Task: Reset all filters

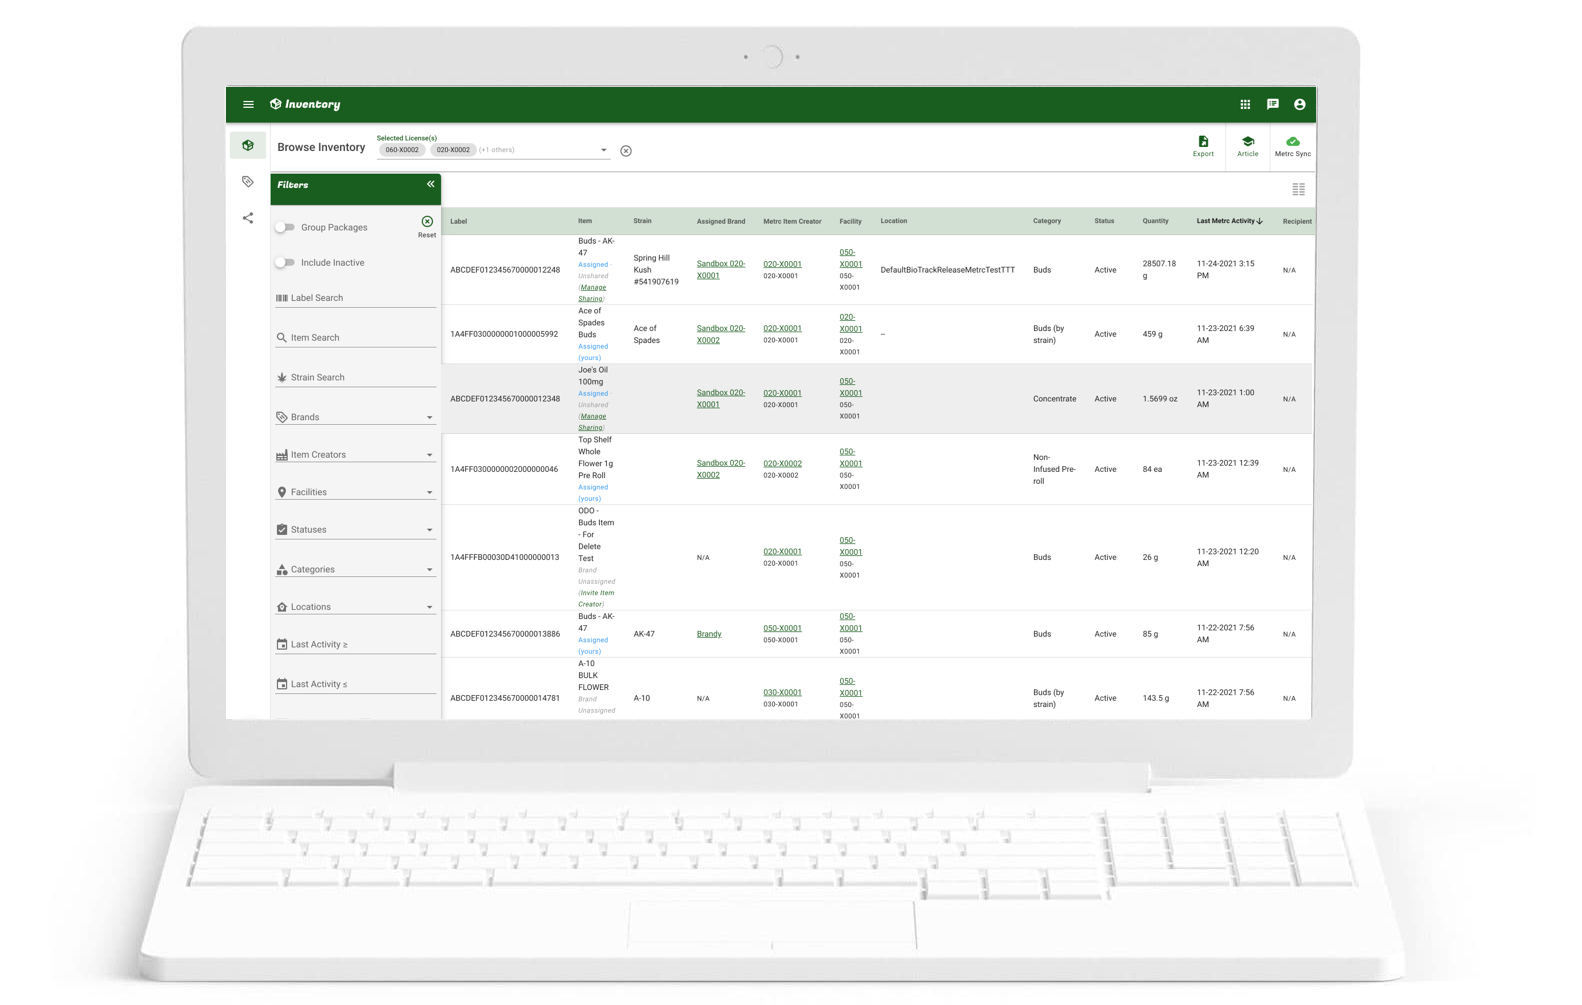Action: [427, 226]
